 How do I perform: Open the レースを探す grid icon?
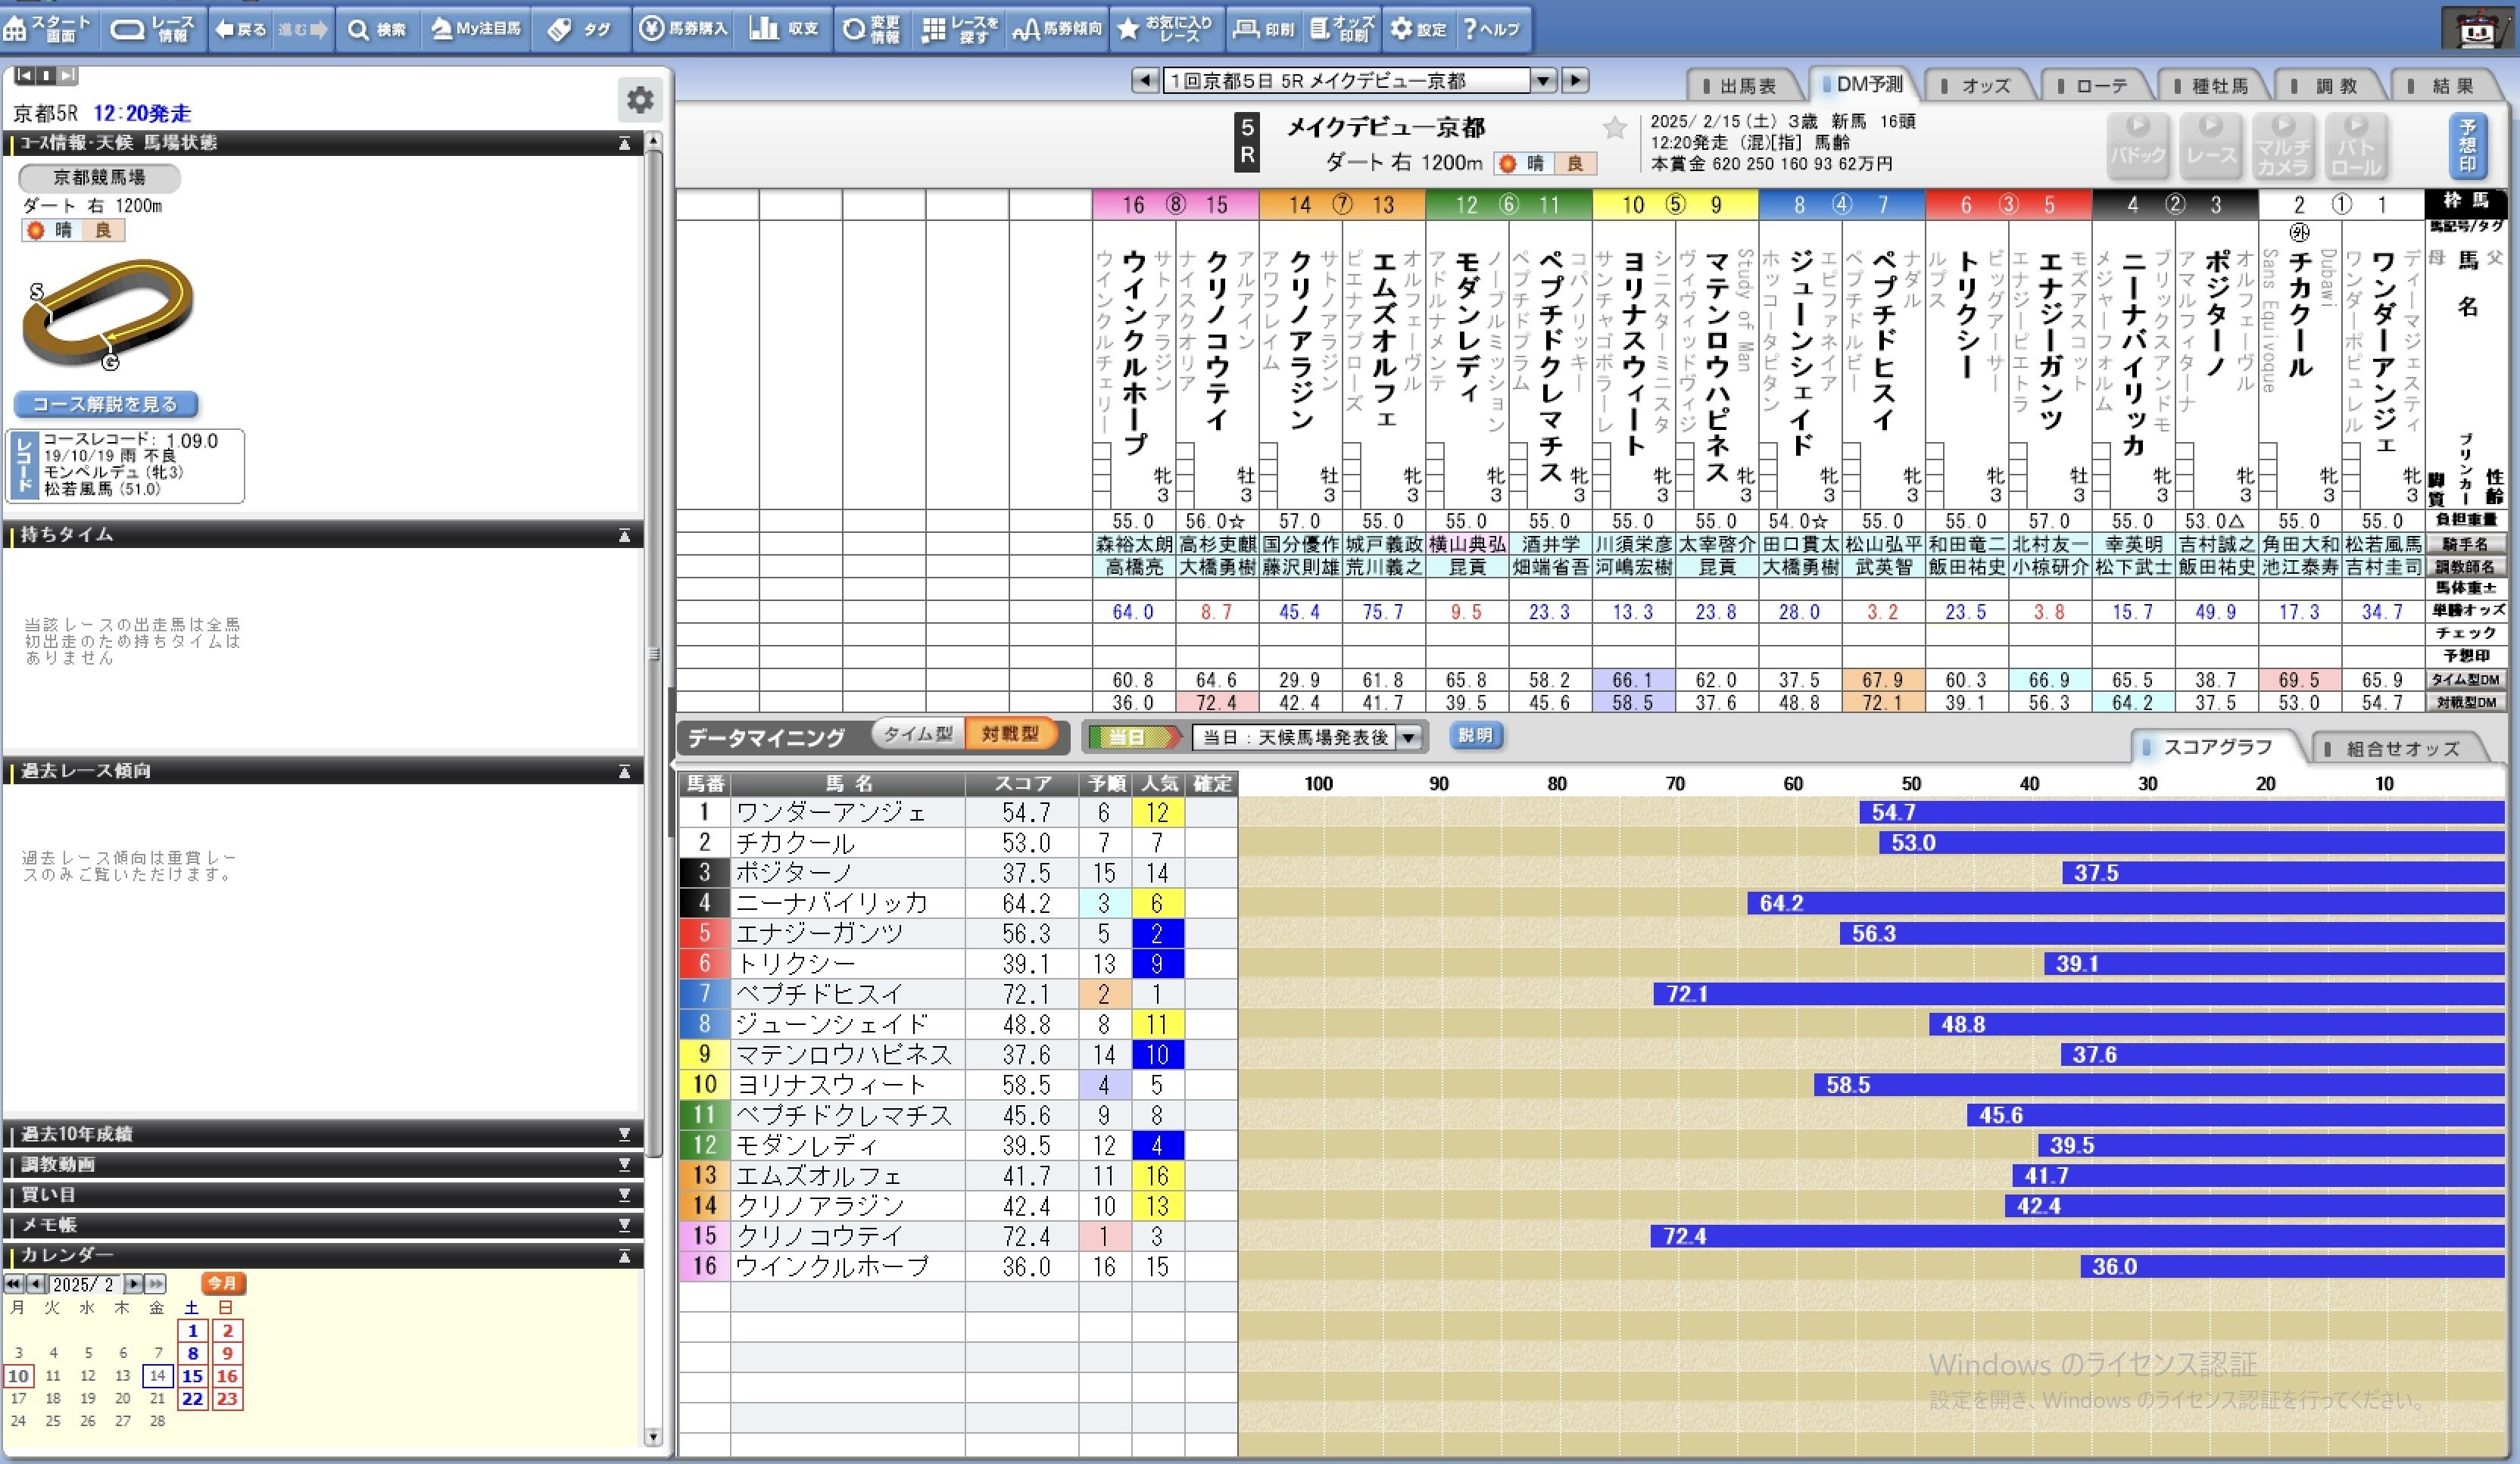960,29
